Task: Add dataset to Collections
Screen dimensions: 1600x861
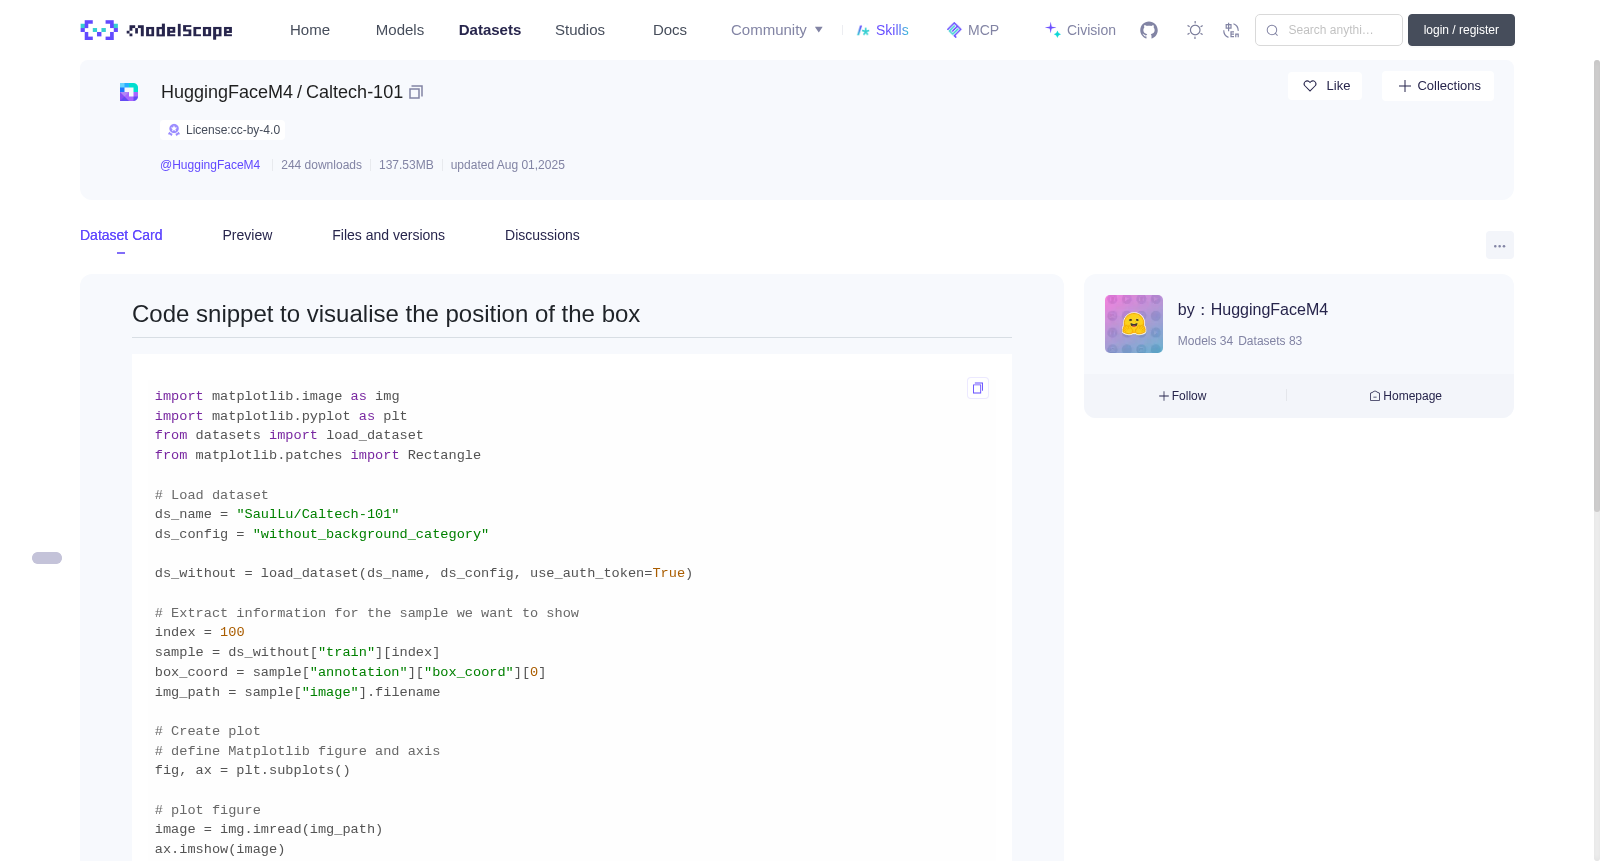Action: 1438,86
